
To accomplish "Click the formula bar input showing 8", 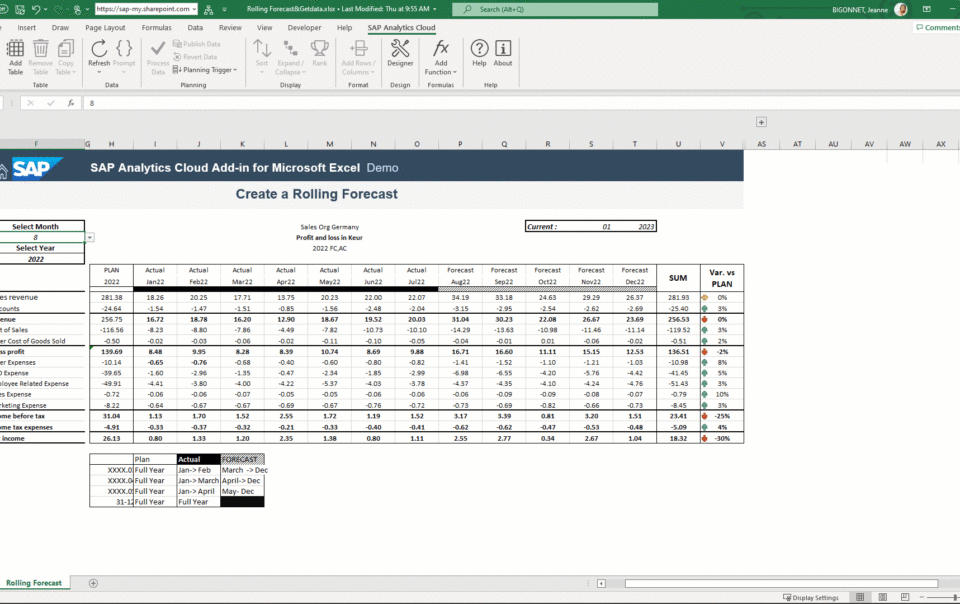I will 520,103.
